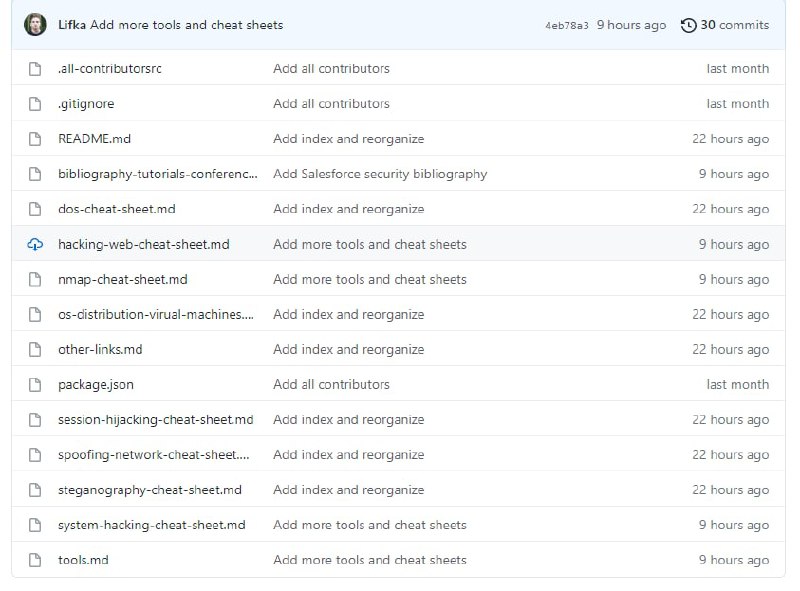
Task: Open commit hash 4eb78a3
Action: pyautogui.click(x=566, y=25)
